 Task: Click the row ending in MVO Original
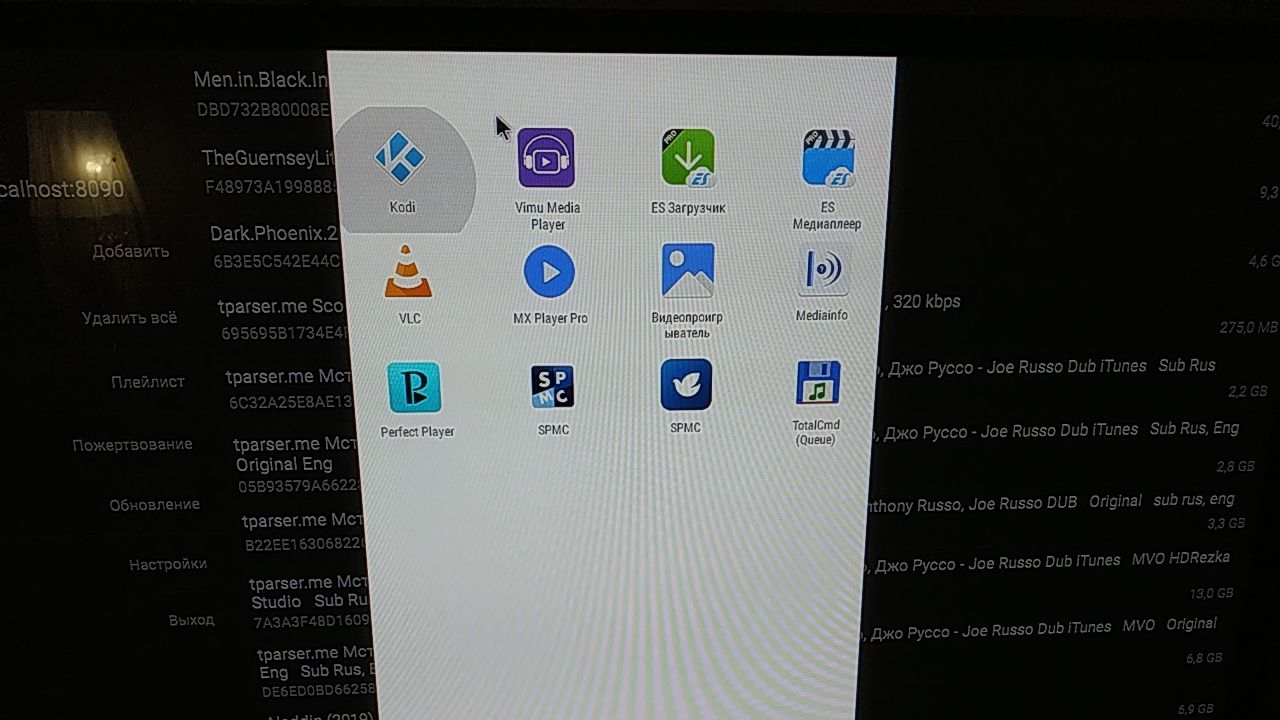[1041, 628]
